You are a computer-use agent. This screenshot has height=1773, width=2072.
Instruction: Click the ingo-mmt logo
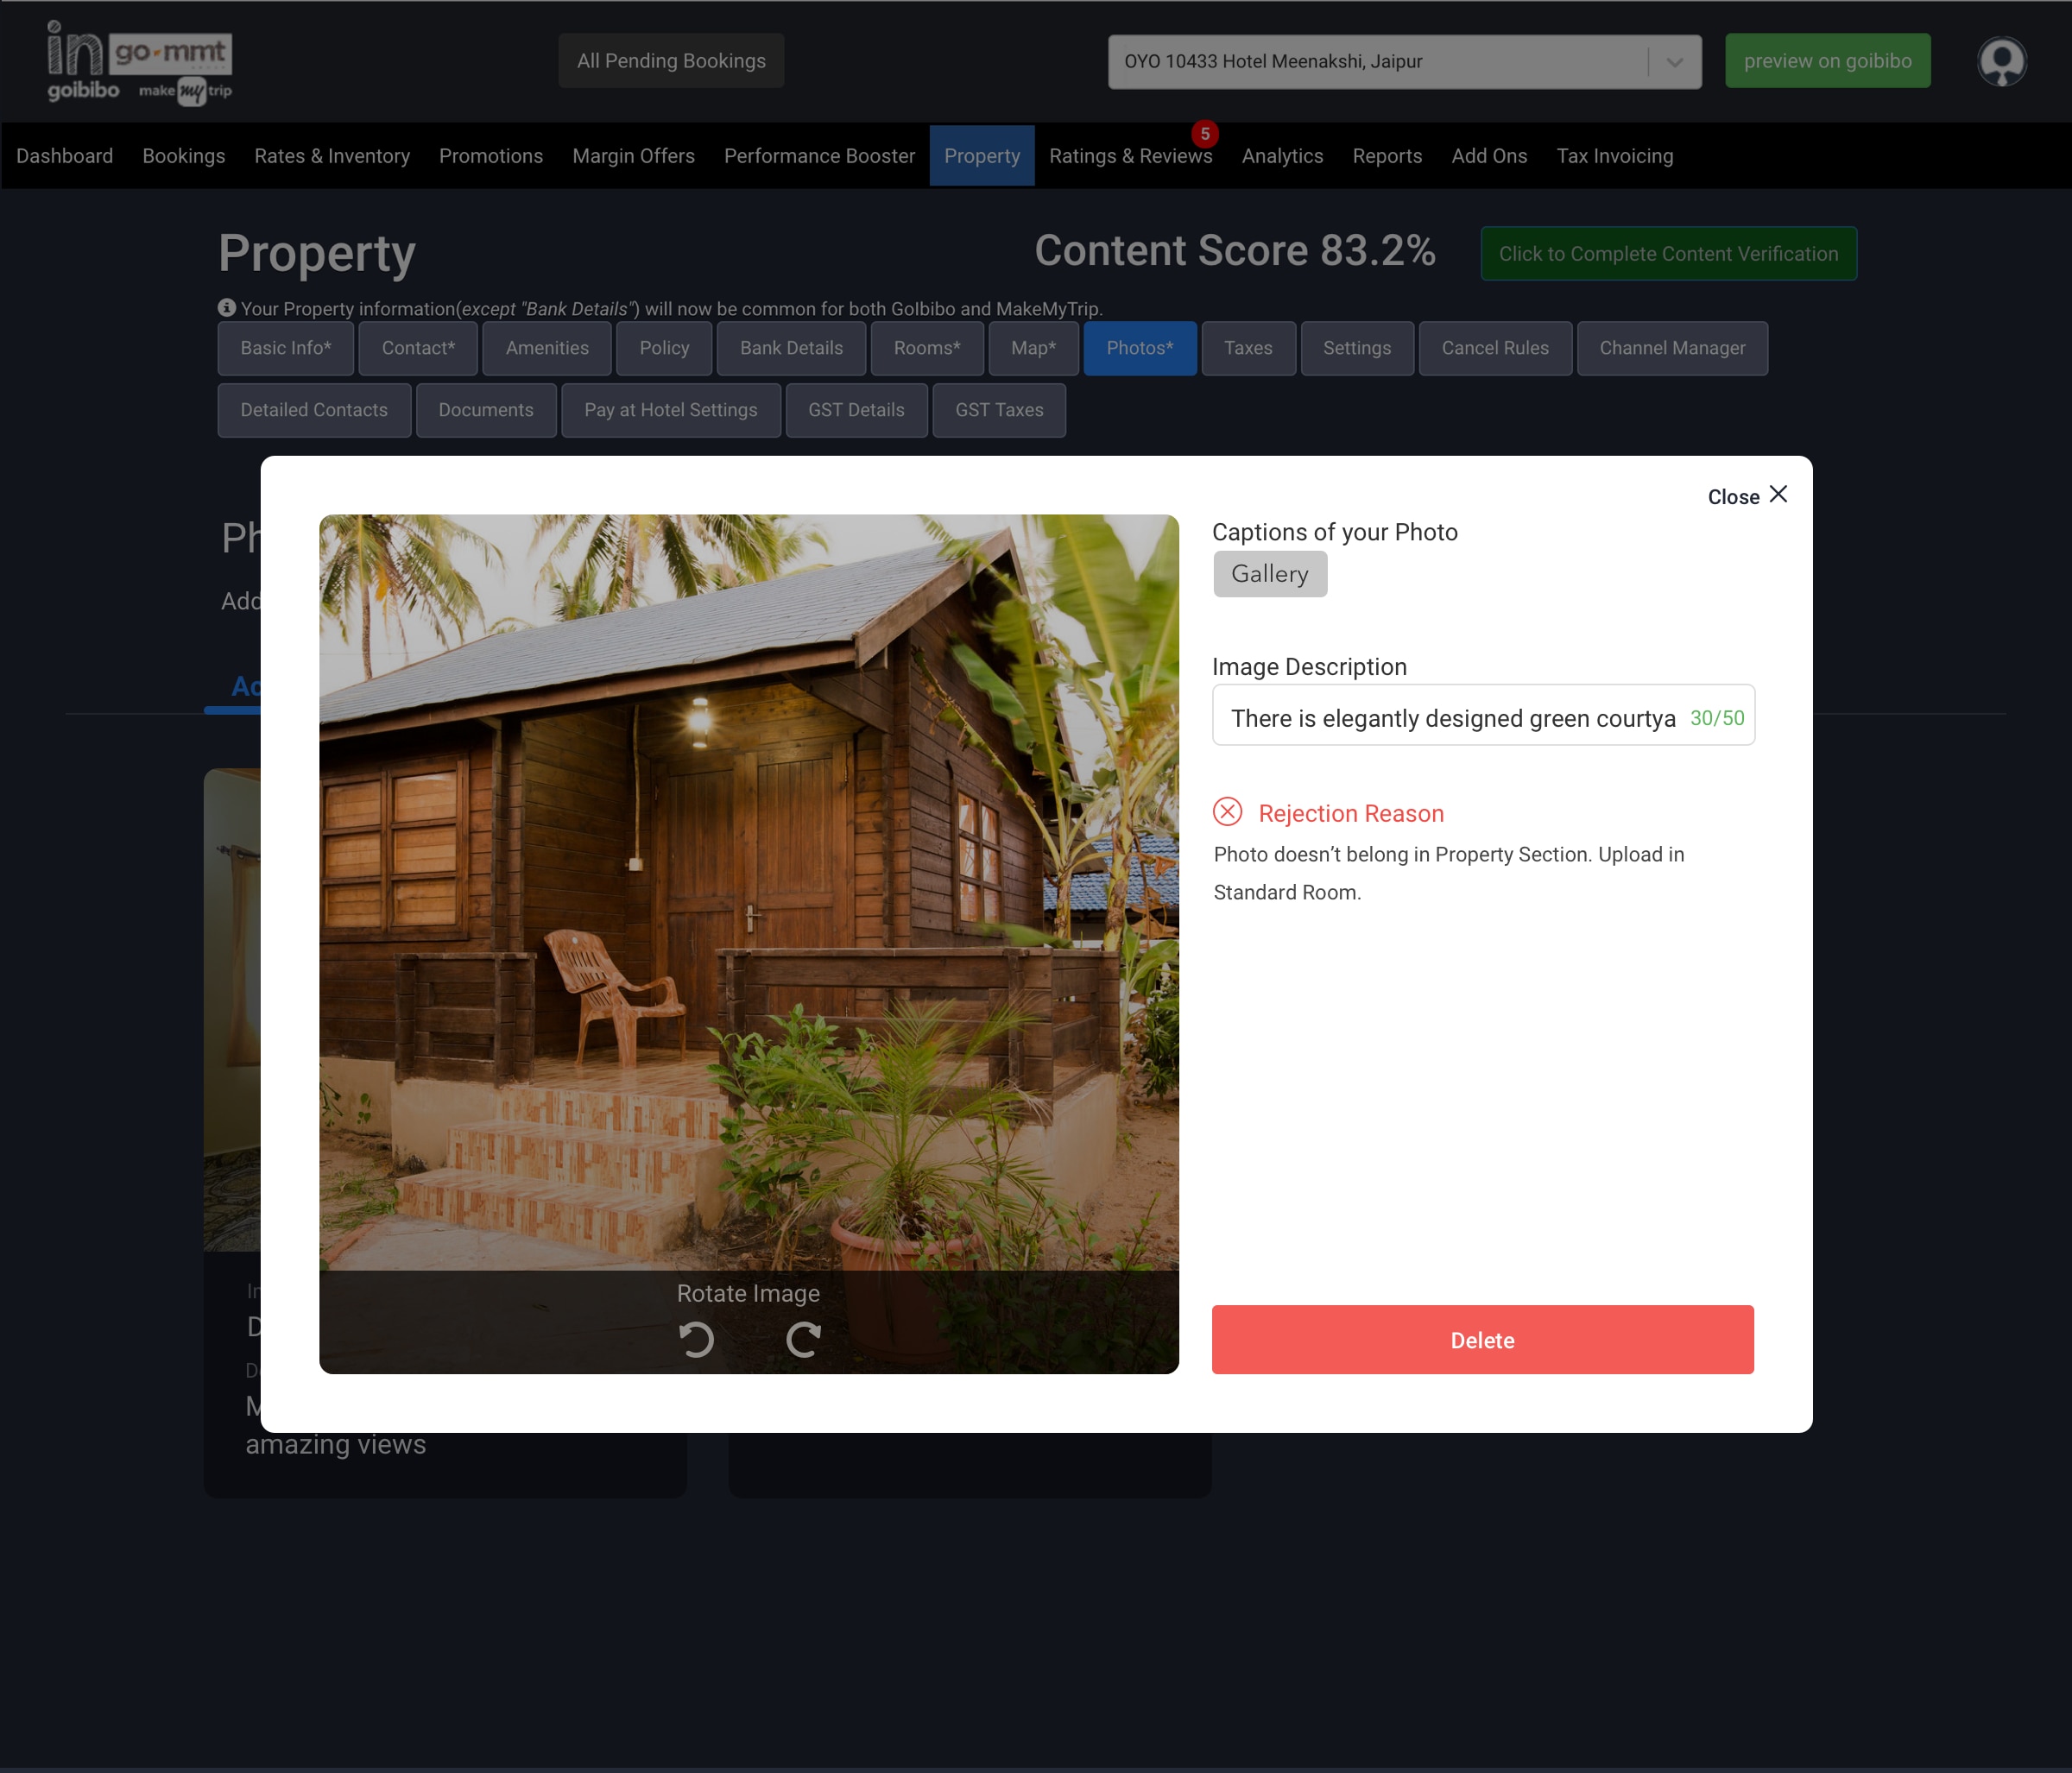click(139, 62)
